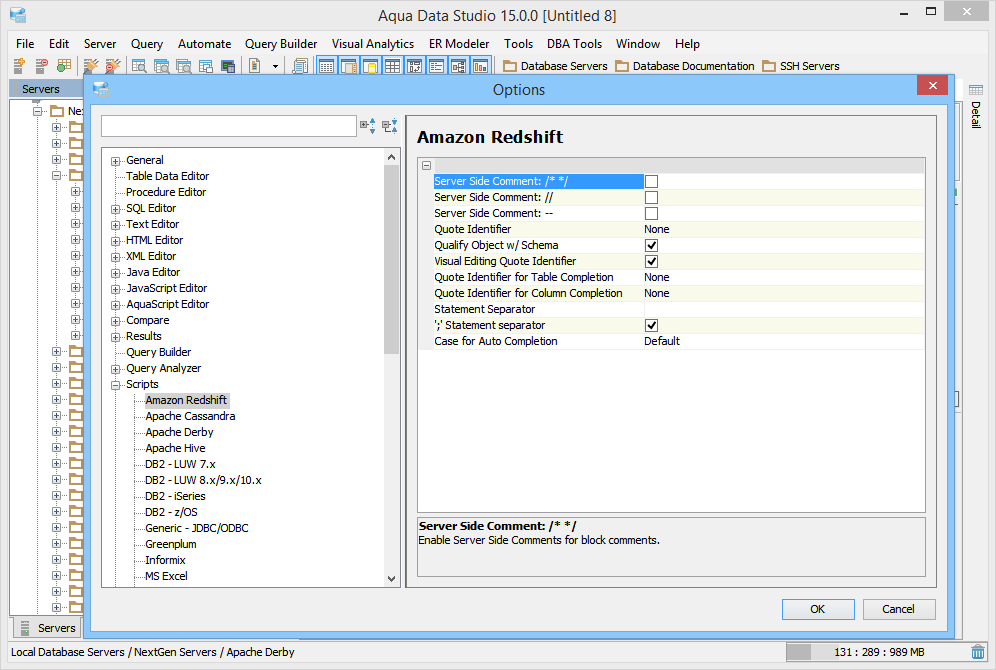
Task: Toggle the layout icon with pivot arrows
Action: pos(415,65)
